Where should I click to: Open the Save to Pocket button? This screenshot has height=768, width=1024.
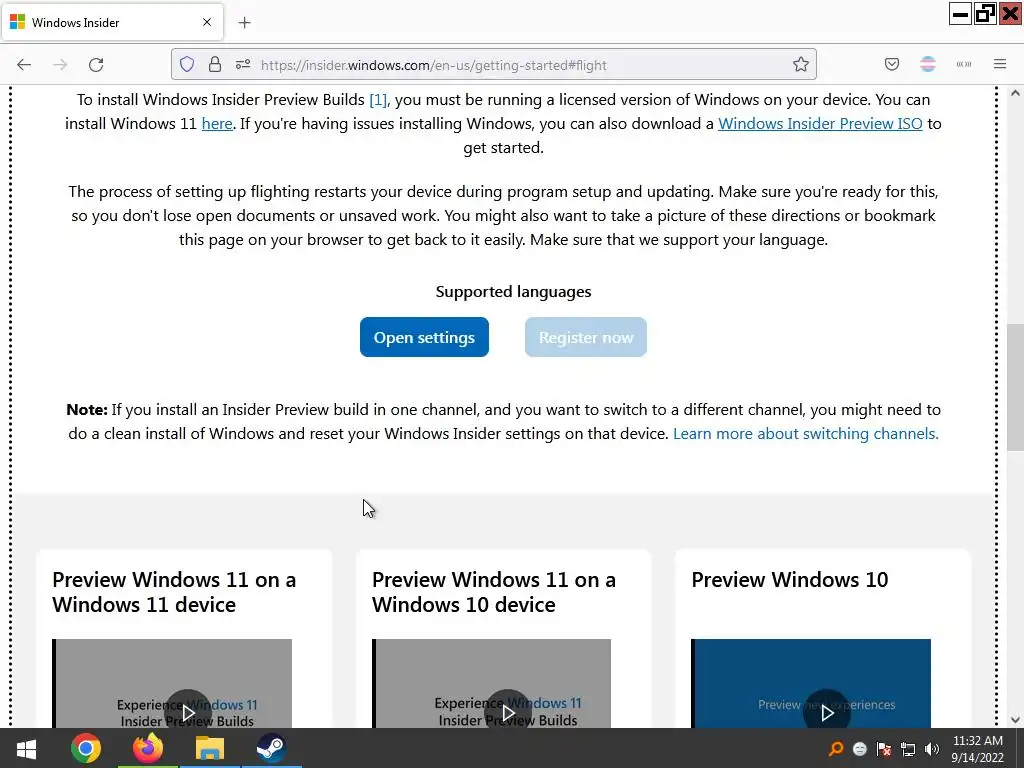tap(892, 65)
